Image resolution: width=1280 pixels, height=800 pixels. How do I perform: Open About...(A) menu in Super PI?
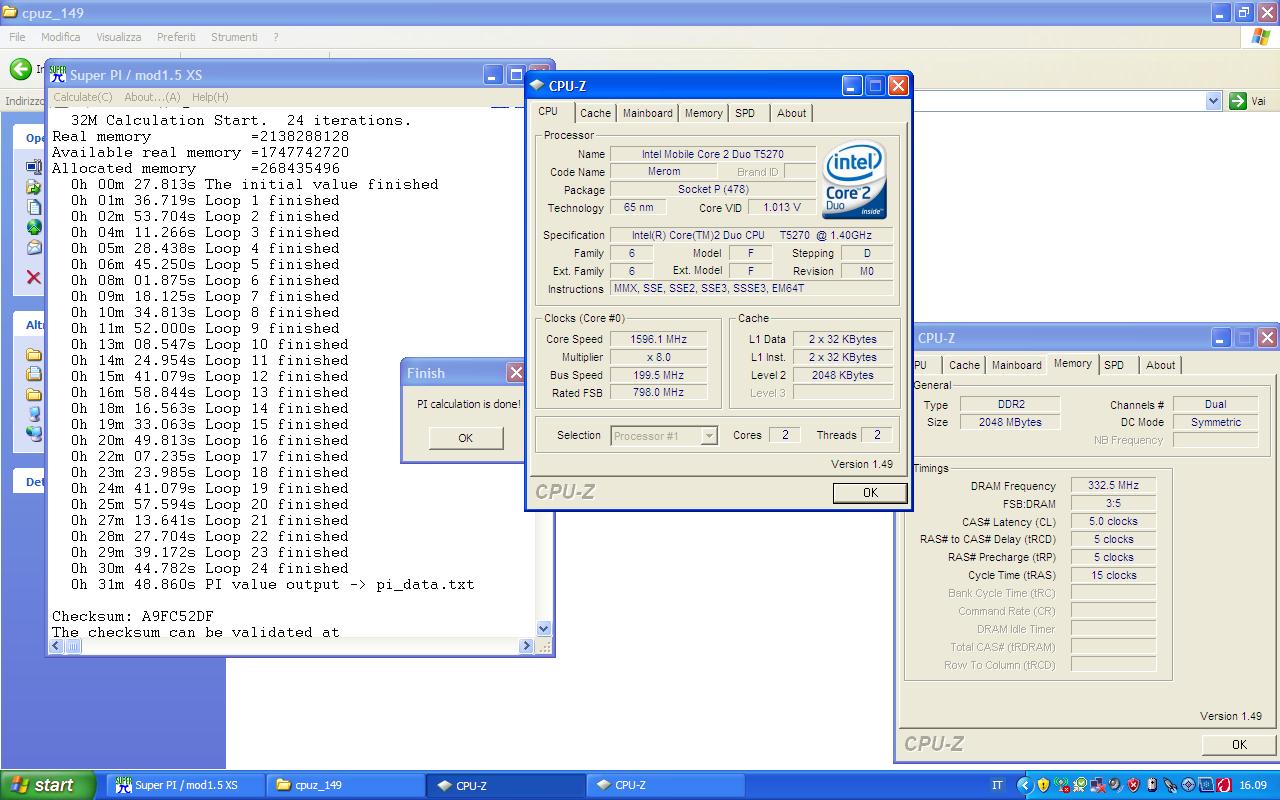[x=152, y=97]
